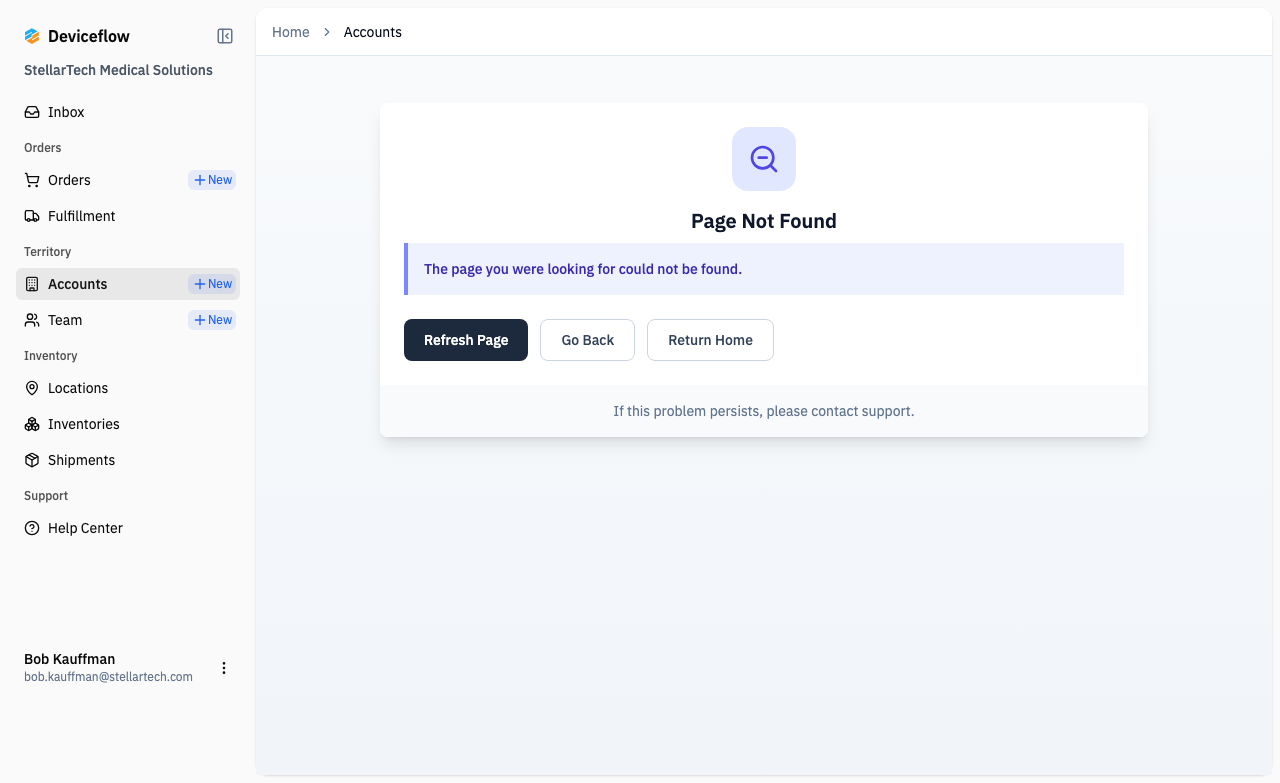Open the Inbox menu item
The width and height of the screenshot is (1280, 783).
(x=128, y=112)
